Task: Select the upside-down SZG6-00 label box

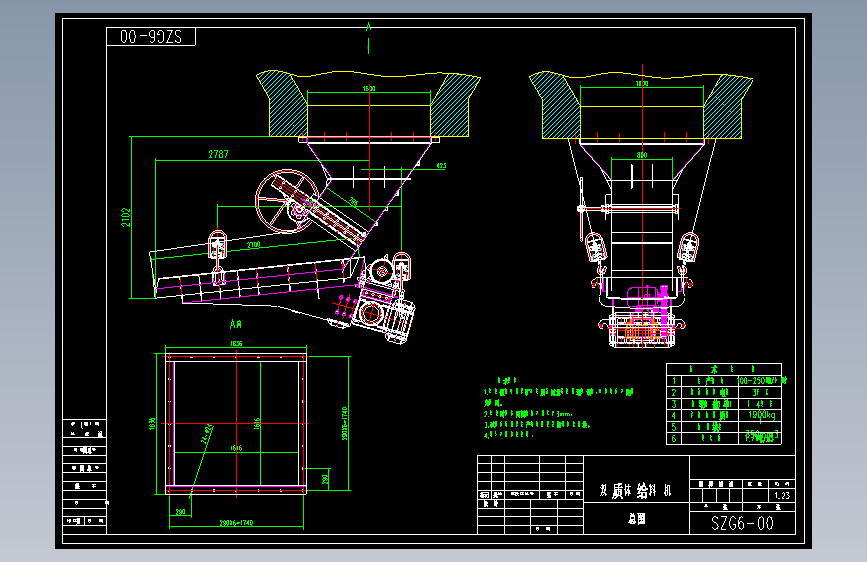Action: coord(151,37)
